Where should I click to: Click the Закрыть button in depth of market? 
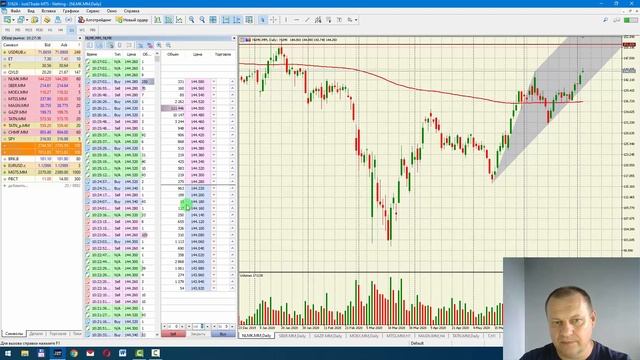coord(198,334)
